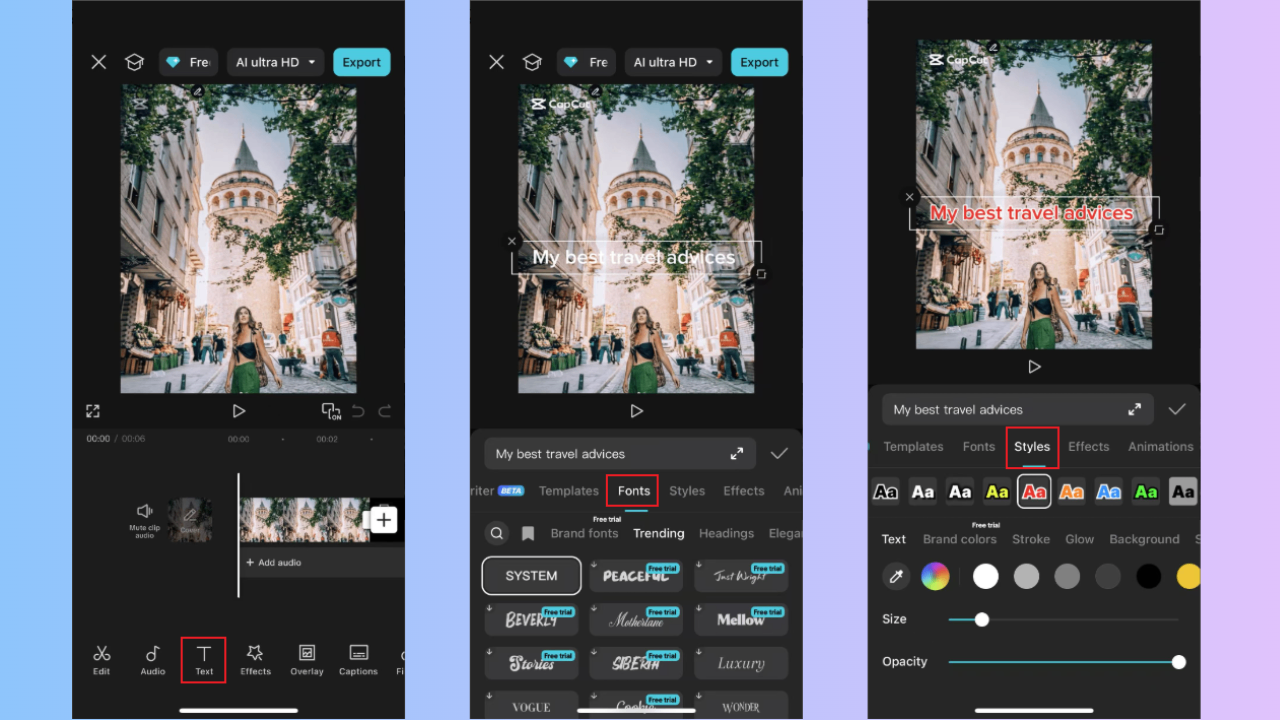Select the Text tool in bottom toolbar
1280x720 pixels.
(204, 660)
